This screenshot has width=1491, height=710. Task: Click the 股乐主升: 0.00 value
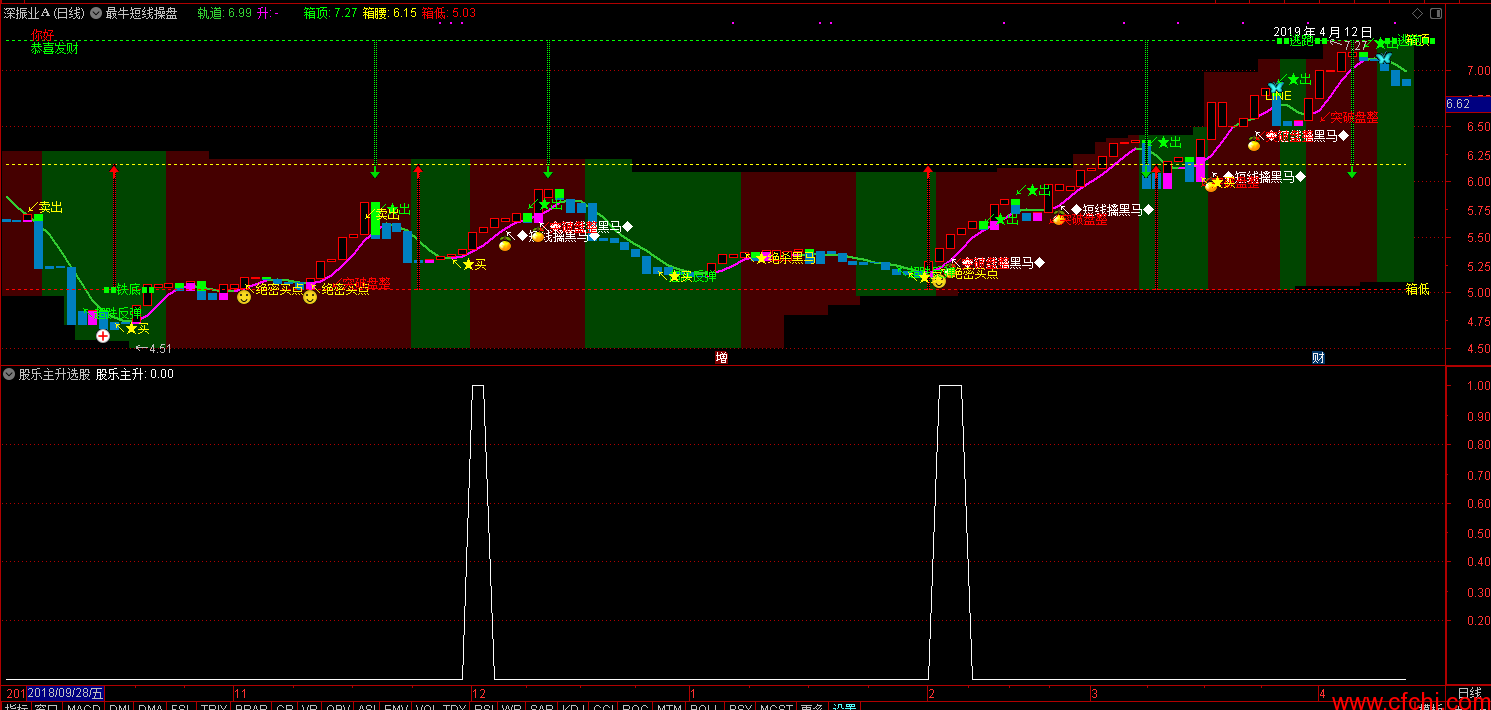click(135, 375)
